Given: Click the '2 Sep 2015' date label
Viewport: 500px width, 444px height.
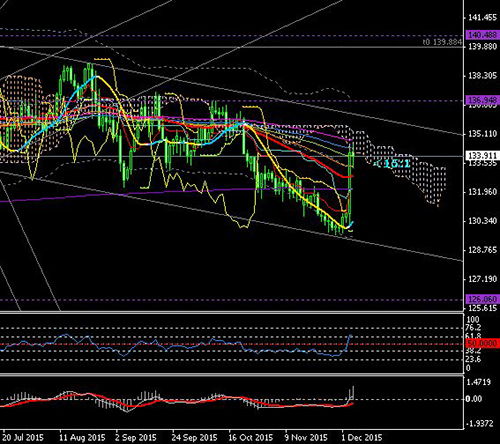Looking at the screenshot, I should click(x=135, y=437).
